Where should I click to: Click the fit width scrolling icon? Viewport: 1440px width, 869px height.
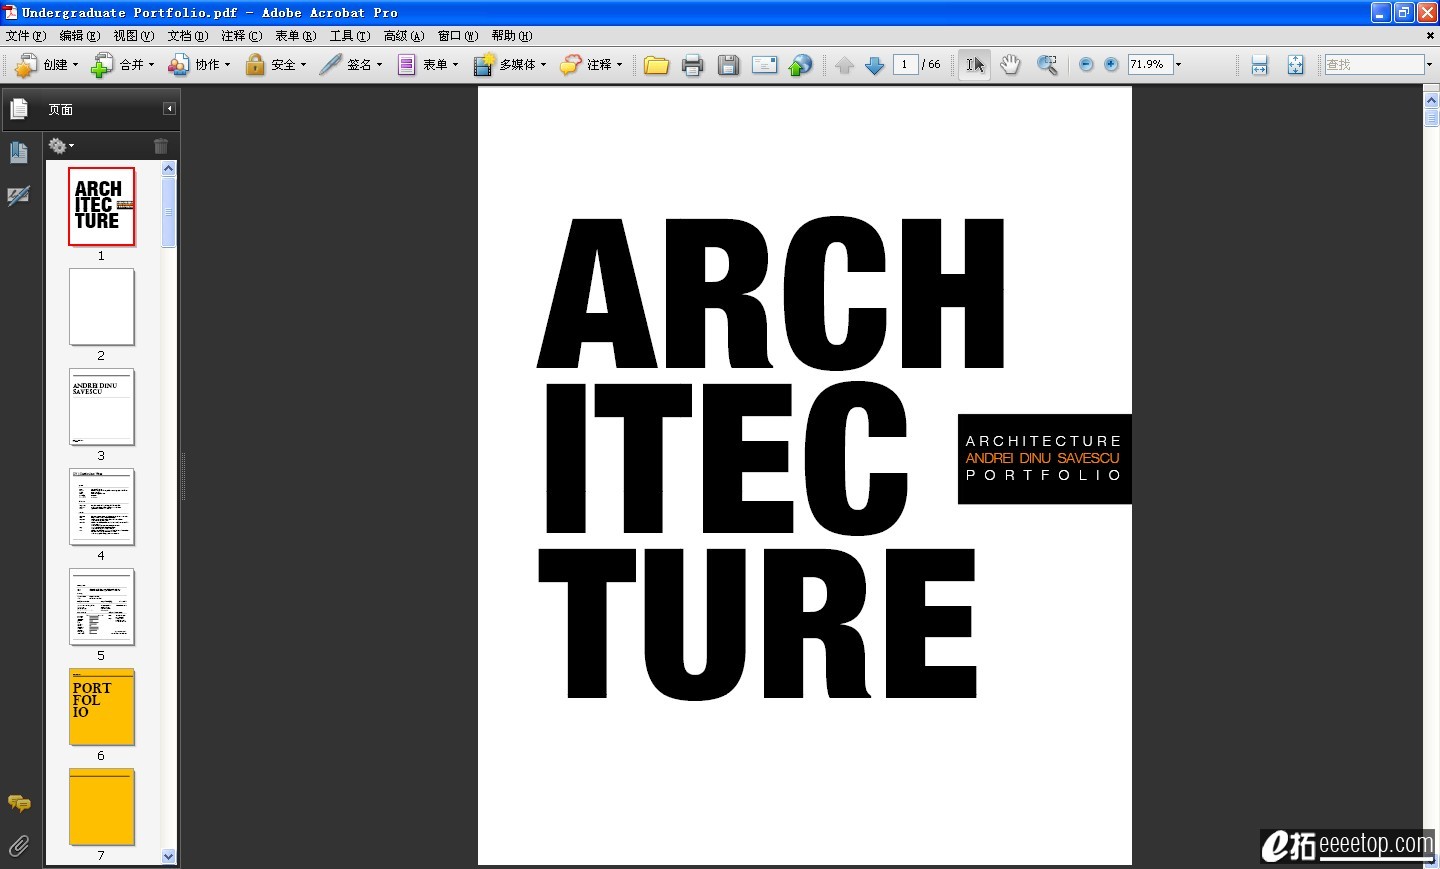point(1259,65)
